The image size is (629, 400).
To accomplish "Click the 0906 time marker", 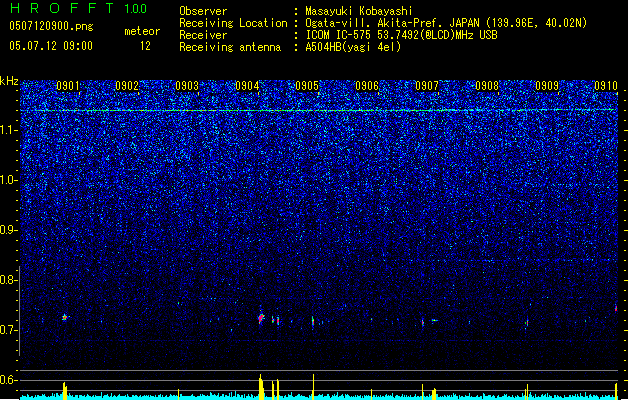I will pos(367,86).
